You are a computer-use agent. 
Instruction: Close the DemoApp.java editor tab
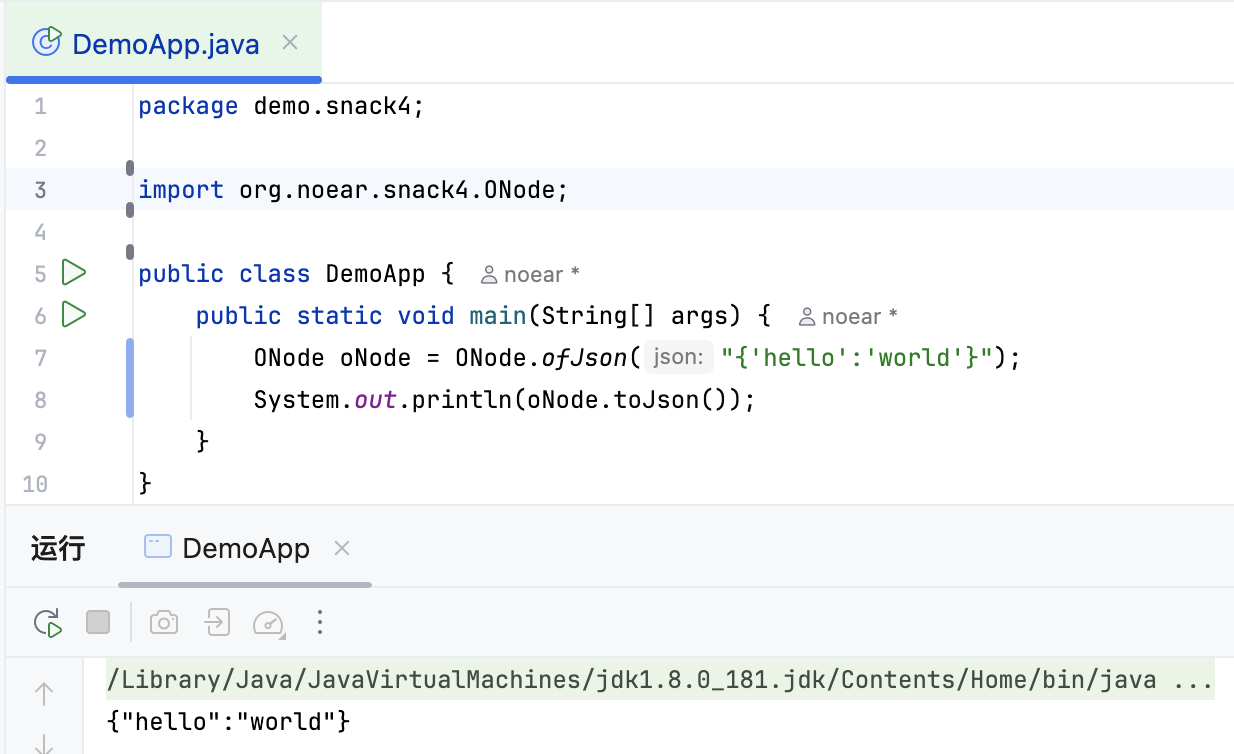290,43
